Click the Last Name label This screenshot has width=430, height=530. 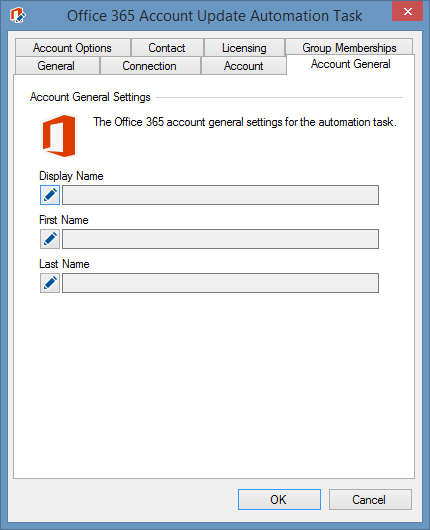[x=64, y=264]
